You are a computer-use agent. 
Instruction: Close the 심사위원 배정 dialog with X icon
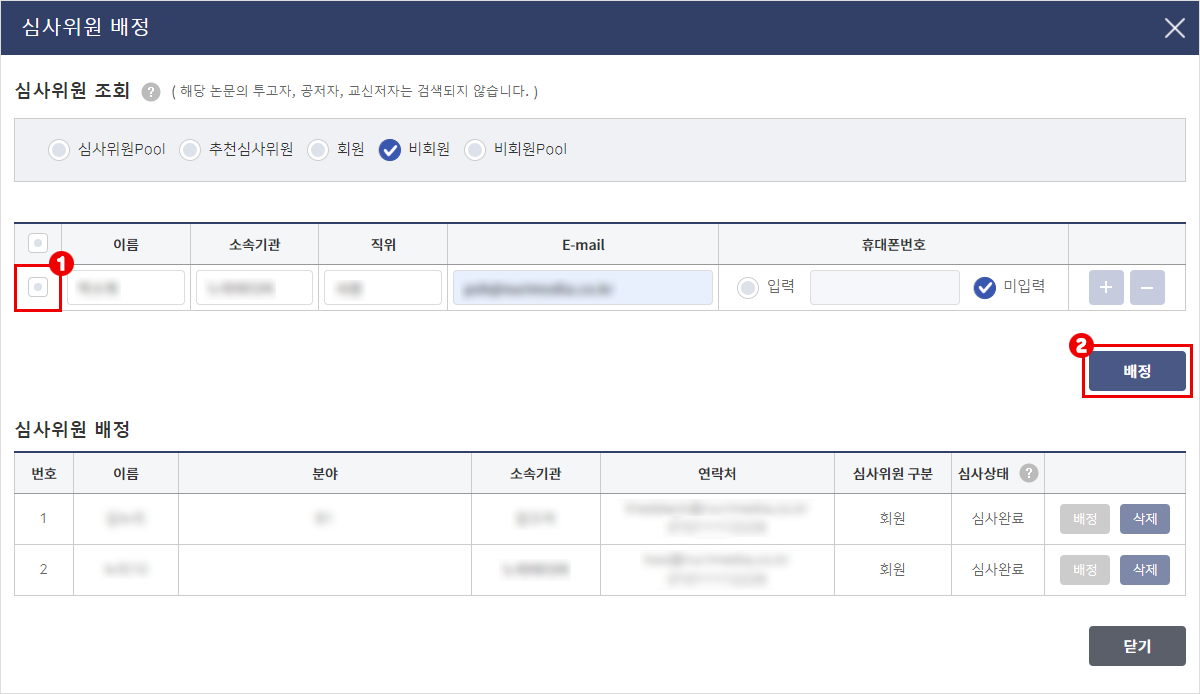1175,28
